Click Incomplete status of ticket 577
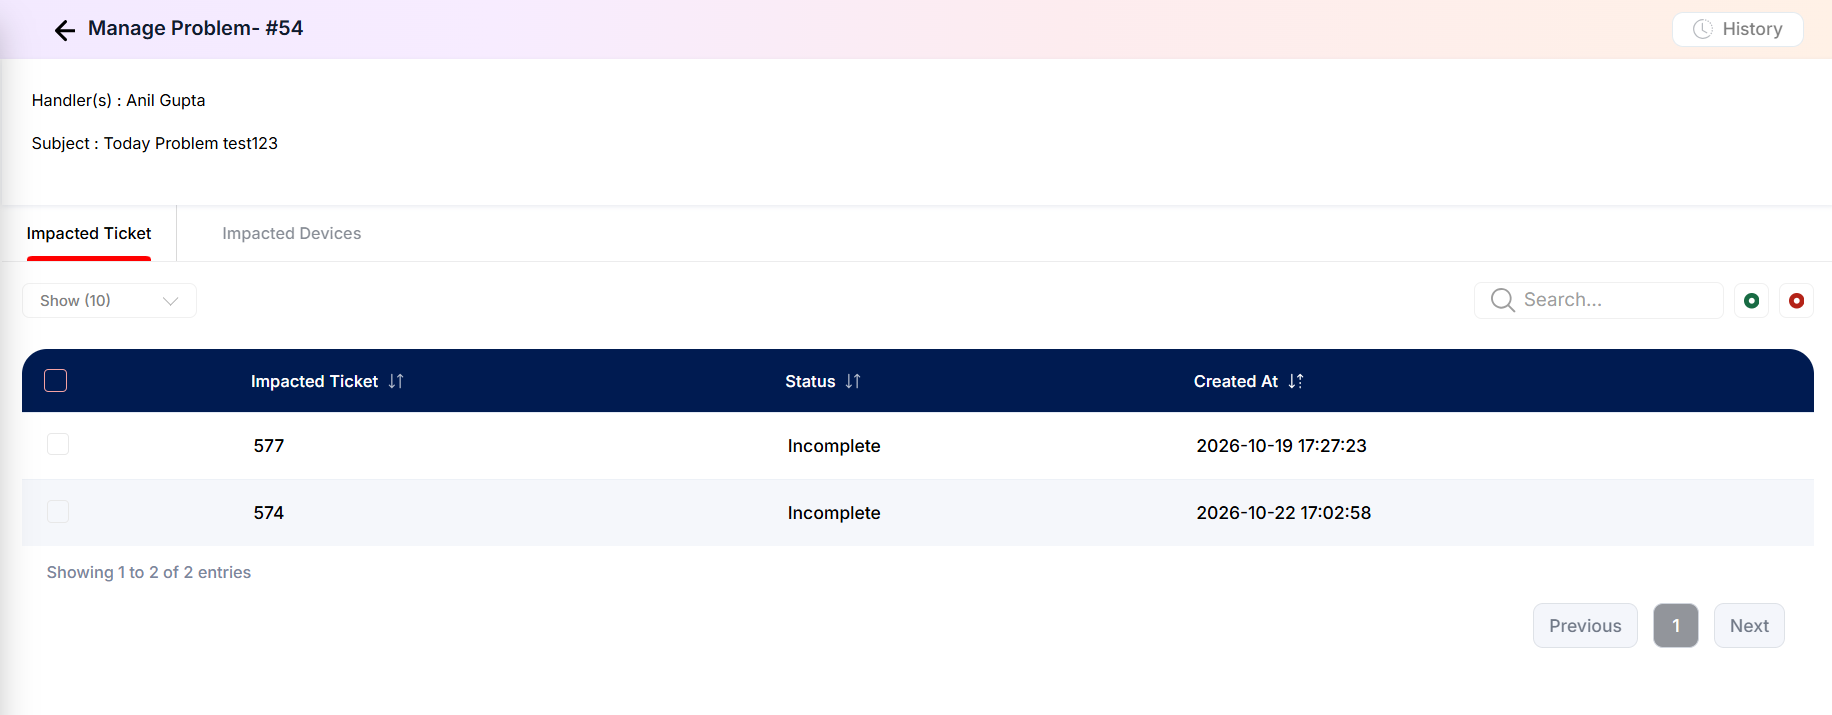Screen dimensions: 1832x715 834,445
